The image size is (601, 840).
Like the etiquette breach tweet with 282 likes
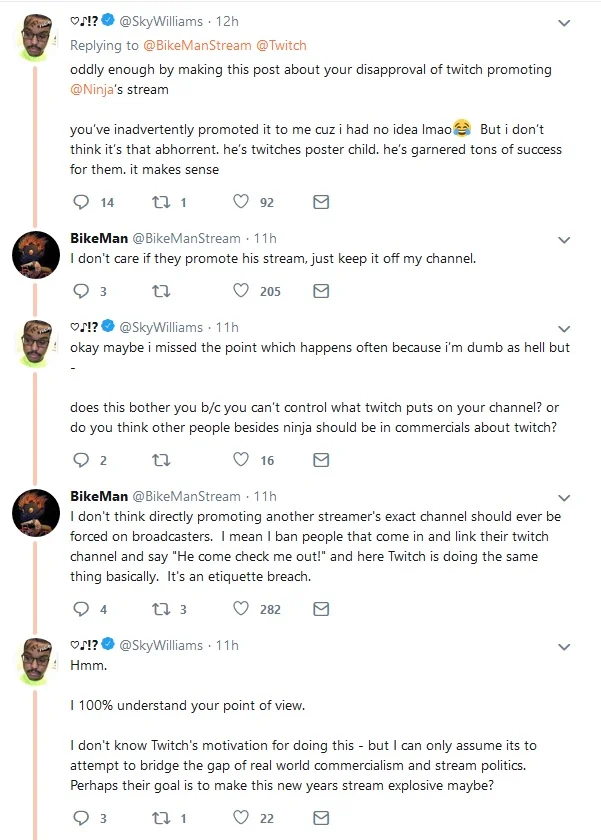pos(241,609)
